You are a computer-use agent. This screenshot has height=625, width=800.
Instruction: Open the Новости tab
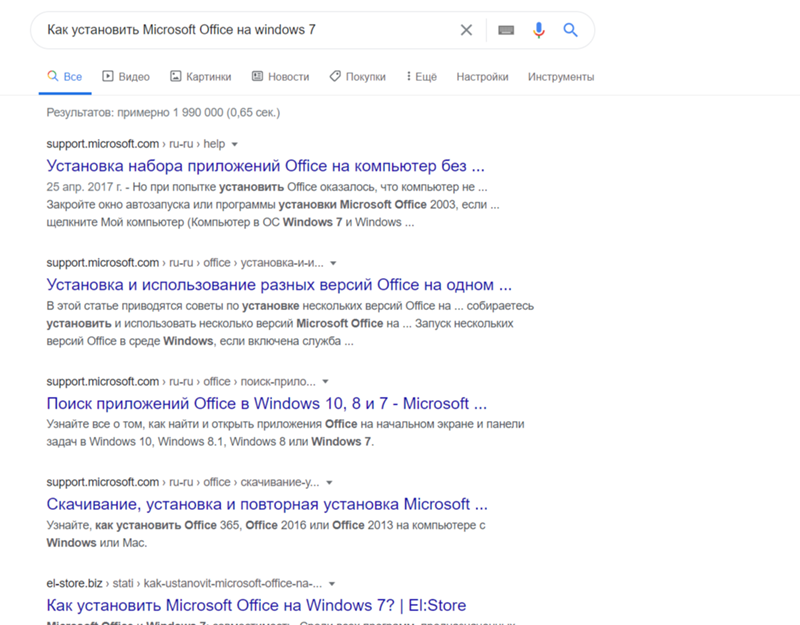[281, 77]
